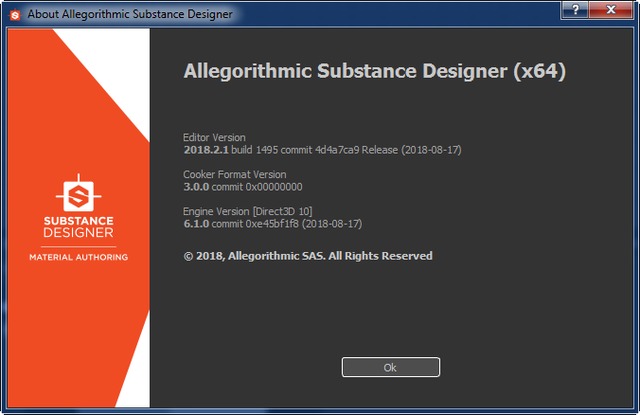
Task: Click the text 'build 1495 commit 4d4a7ca9'
Action: click(x=295, y=150)
